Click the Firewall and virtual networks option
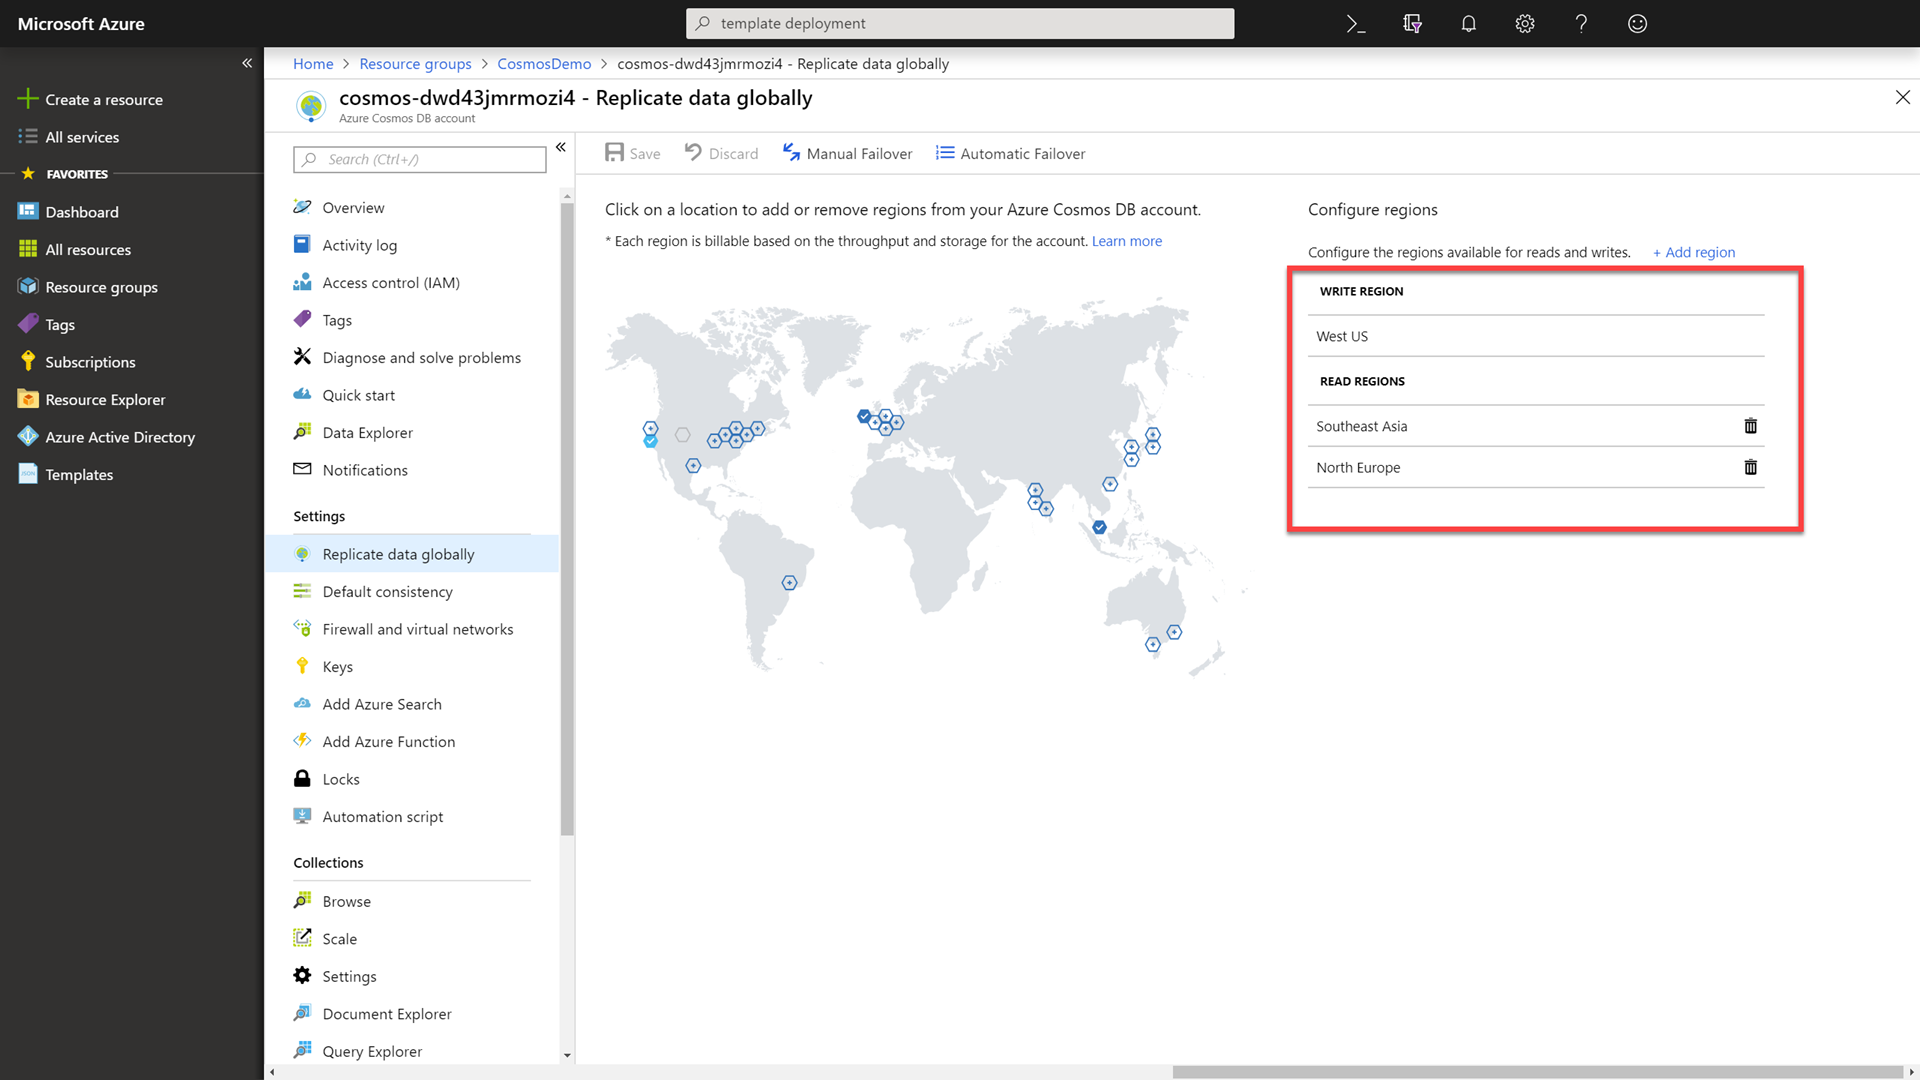Viewport: 1920px width, 1080px height. (x=418, y=628)
